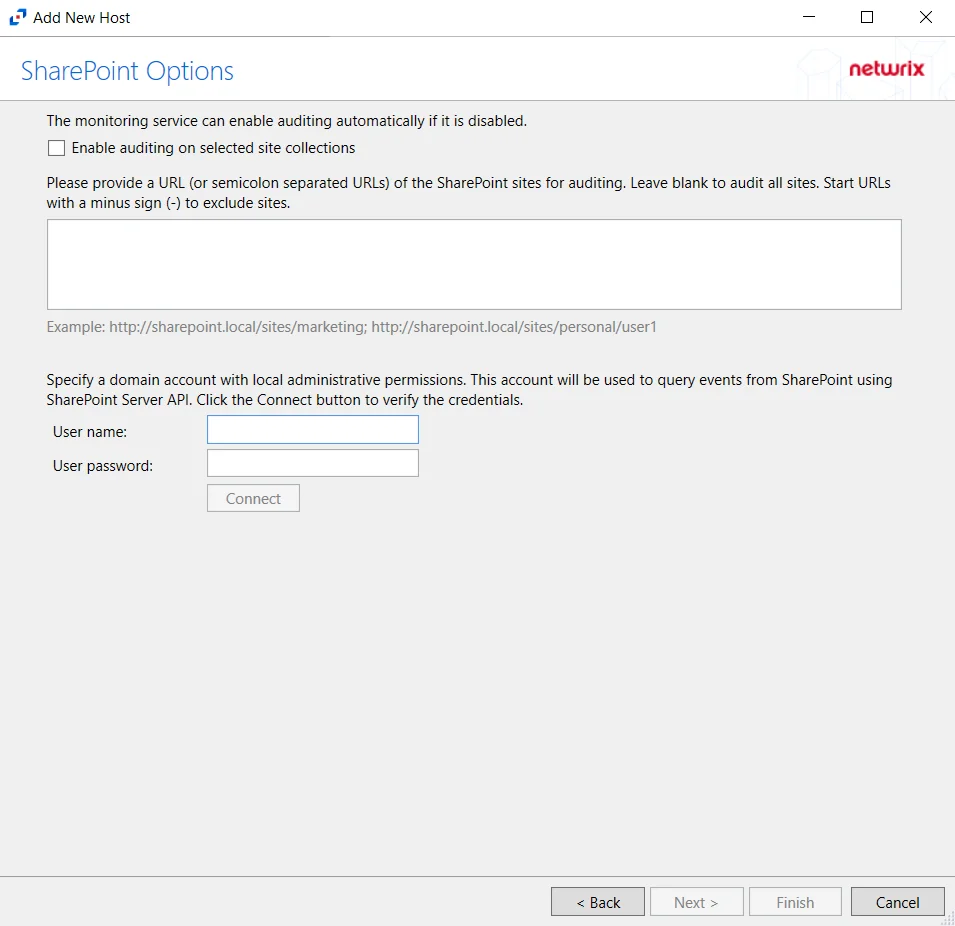Click the SharePoint Options heading
Viewport: 955px width, 926px height.
coord(127,71)
